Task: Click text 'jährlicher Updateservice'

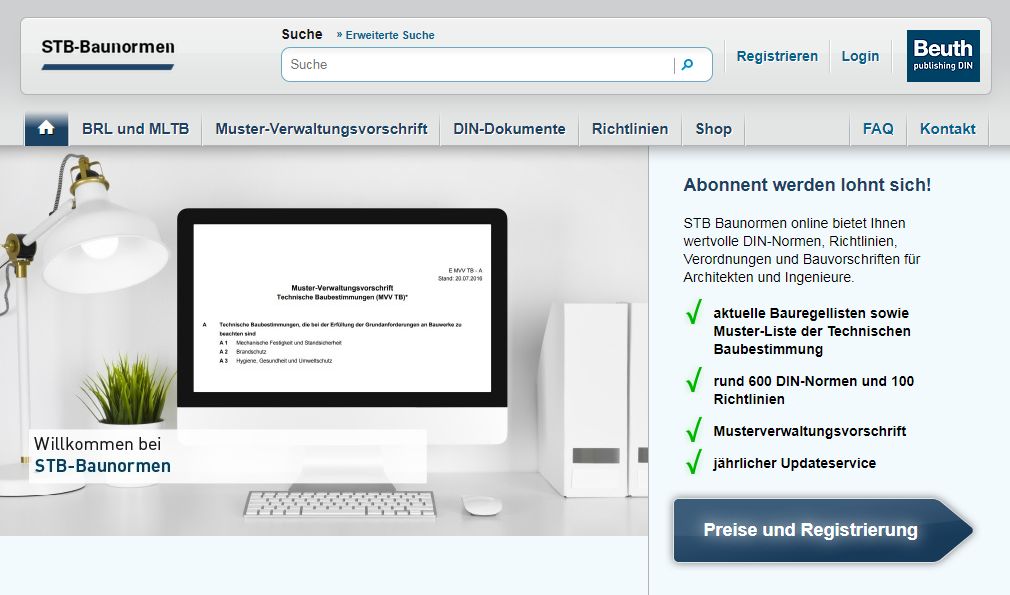Action: click(x=794, y=464)
